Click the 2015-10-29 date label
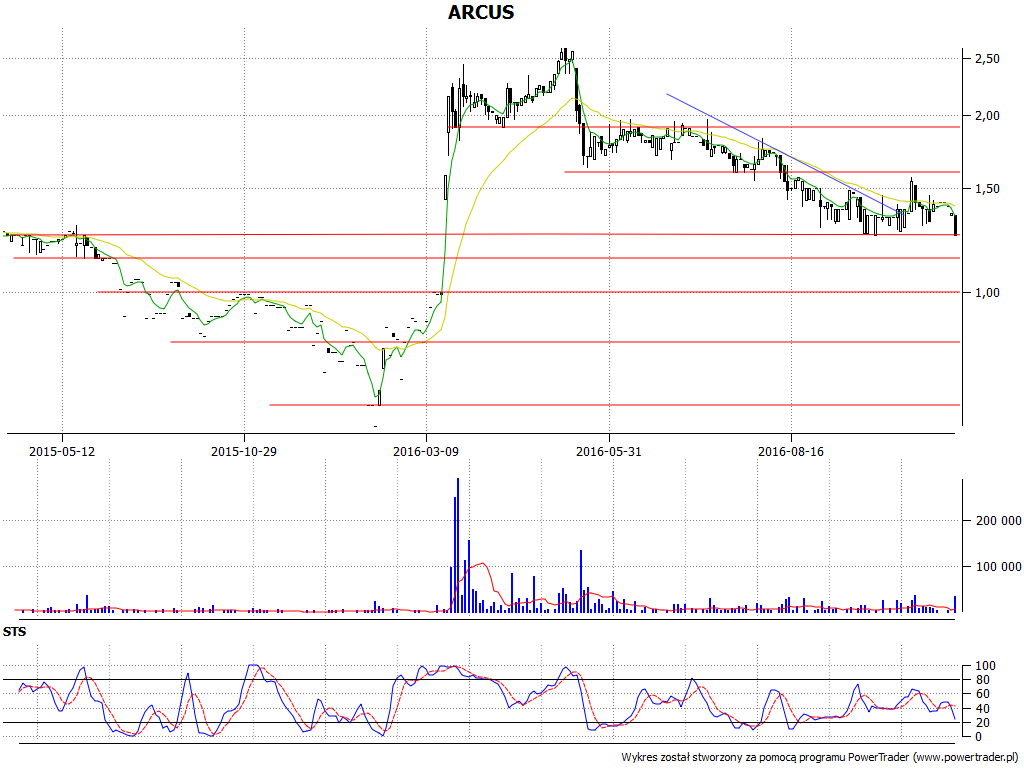The width and height of the screenshot is (1024, 768). (x=244, y=451)
